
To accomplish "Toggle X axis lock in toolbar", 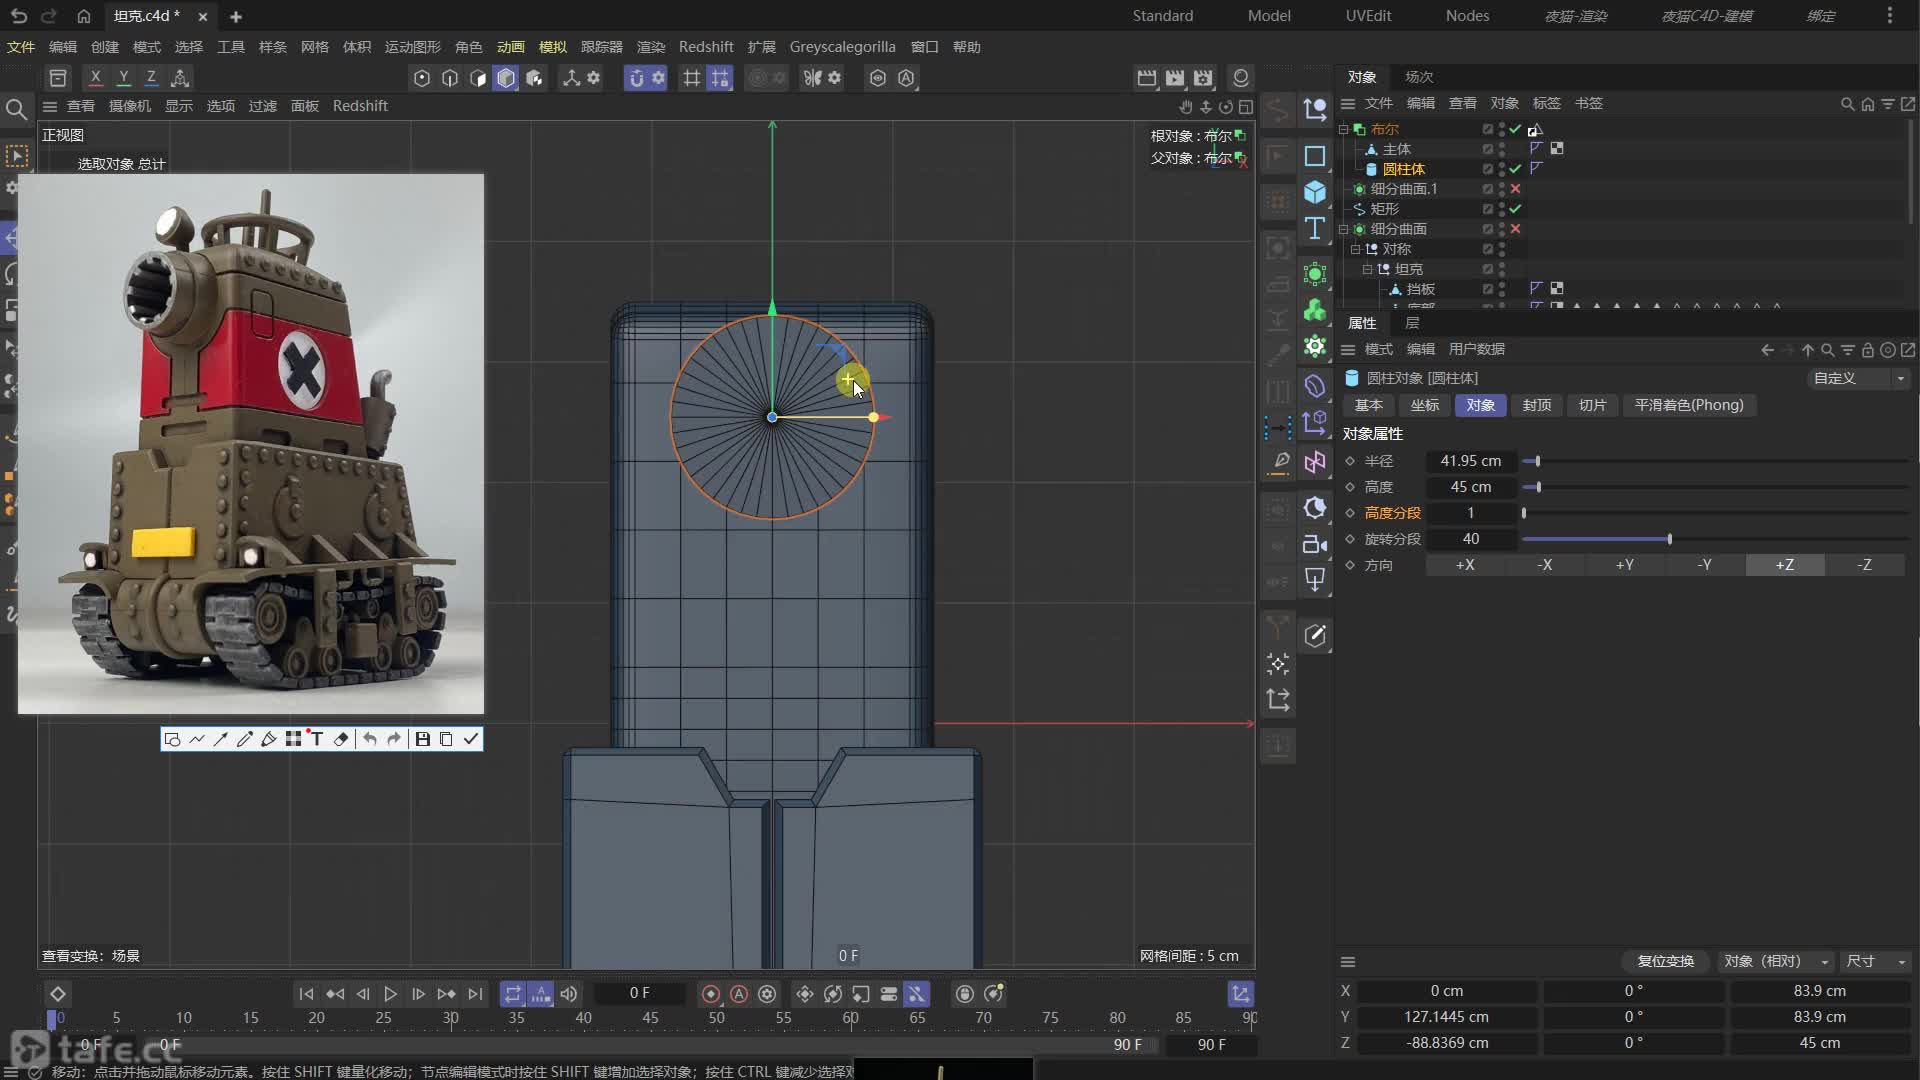I will point(95,78).
